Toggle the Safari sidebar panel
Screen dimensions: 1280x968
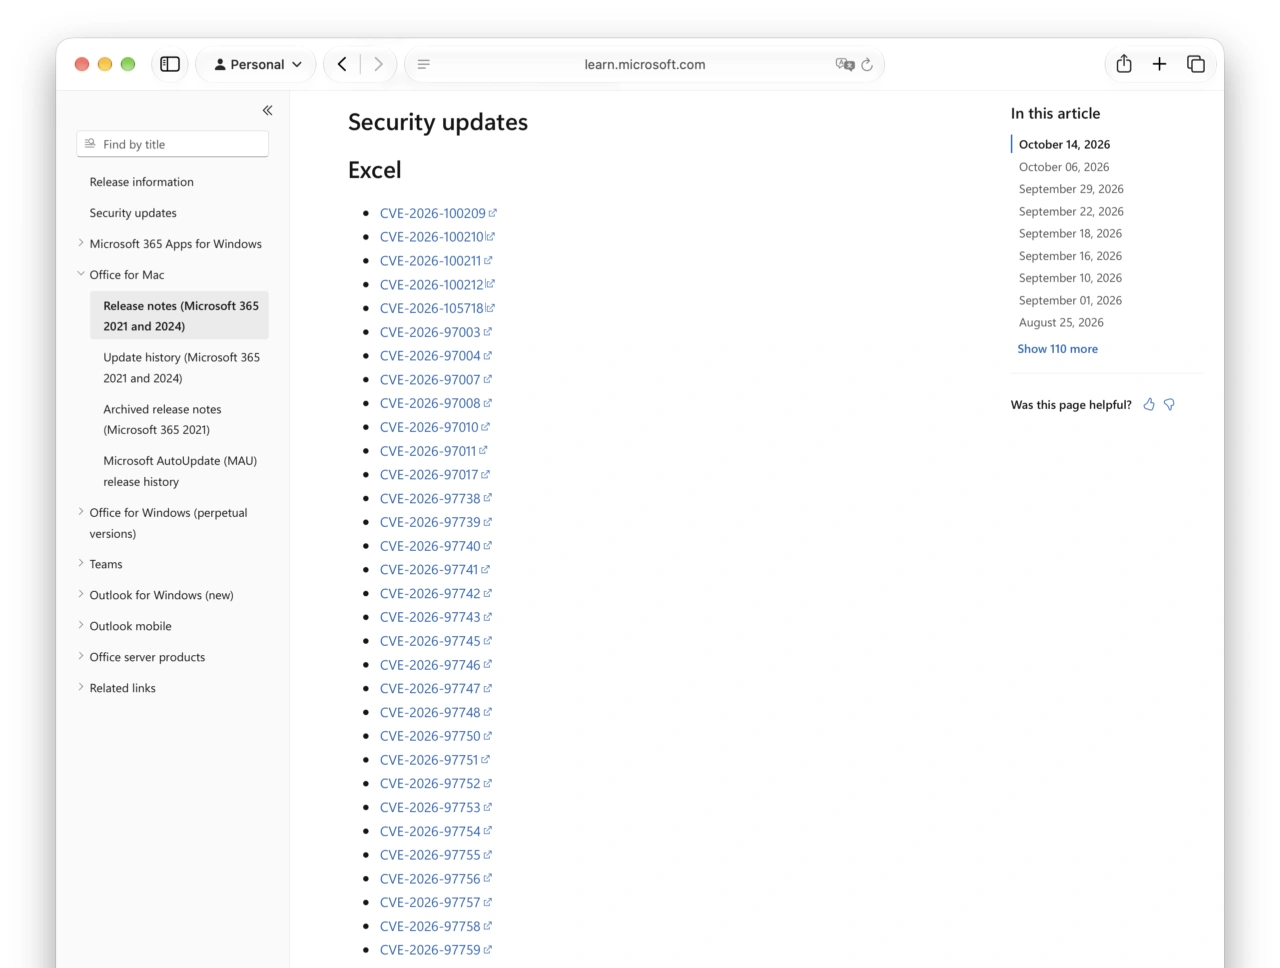coord(170,64)
